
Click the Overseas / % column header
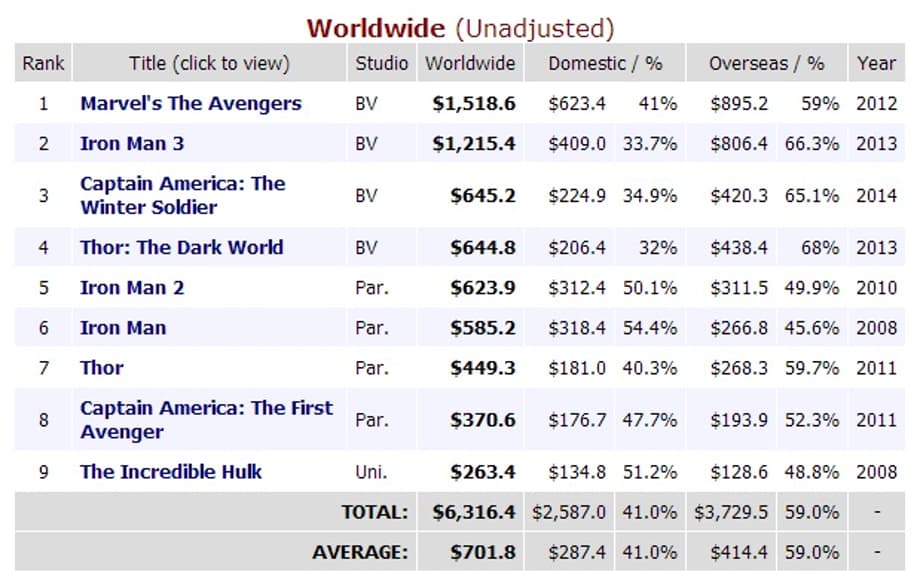[766, 63]
